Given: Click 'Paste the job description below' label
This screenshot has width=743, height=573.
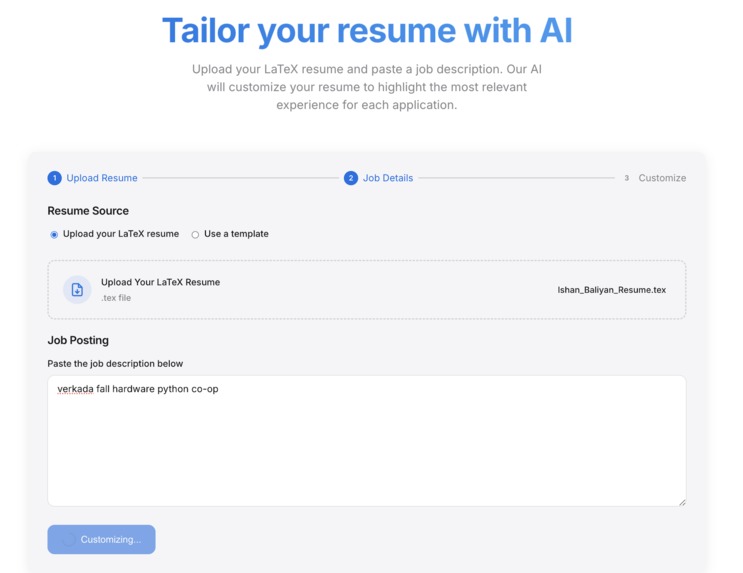Looking at the screenshot, I should (115, 364).
